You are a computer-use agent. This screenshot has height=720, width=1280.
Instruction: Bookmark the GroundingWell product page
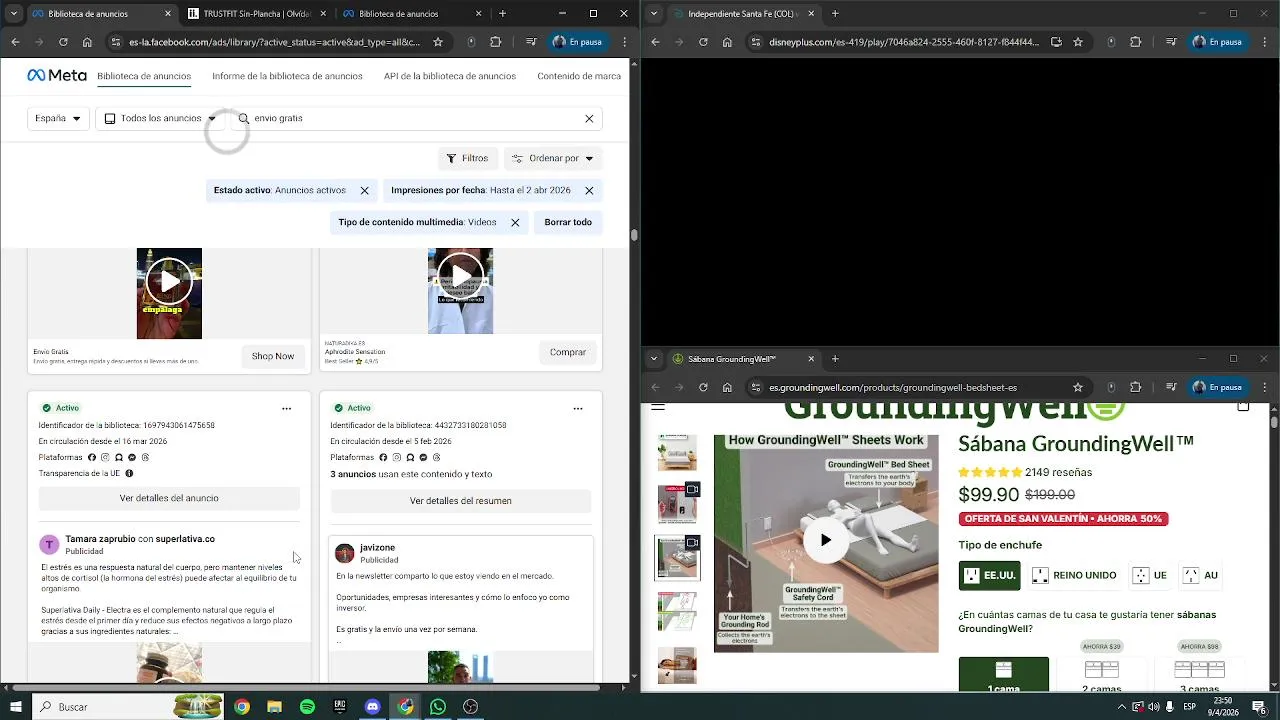pos(1078,387)
